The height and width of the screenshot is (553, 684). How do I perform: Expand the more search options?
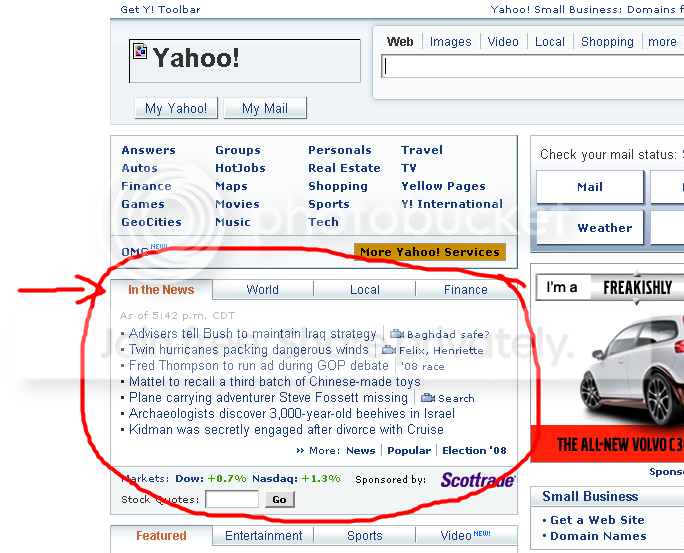pyautogui.click(x=662, y=42)
